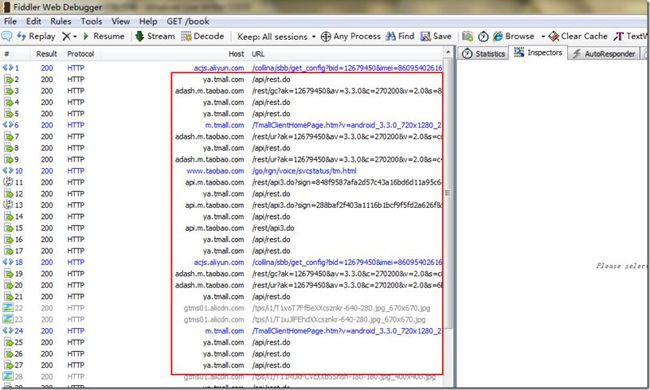Image resolution: width=650 pixels, height=390 pixels.
Task: Click the Browse toolbar button
Action: pyautogui.click(x=514, y=36)
